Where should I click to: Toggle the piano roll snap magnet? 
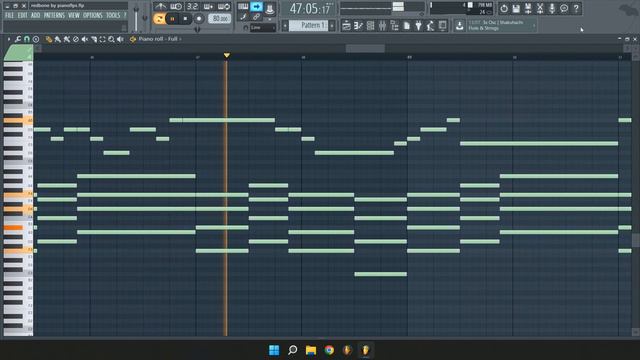[27, 39]
